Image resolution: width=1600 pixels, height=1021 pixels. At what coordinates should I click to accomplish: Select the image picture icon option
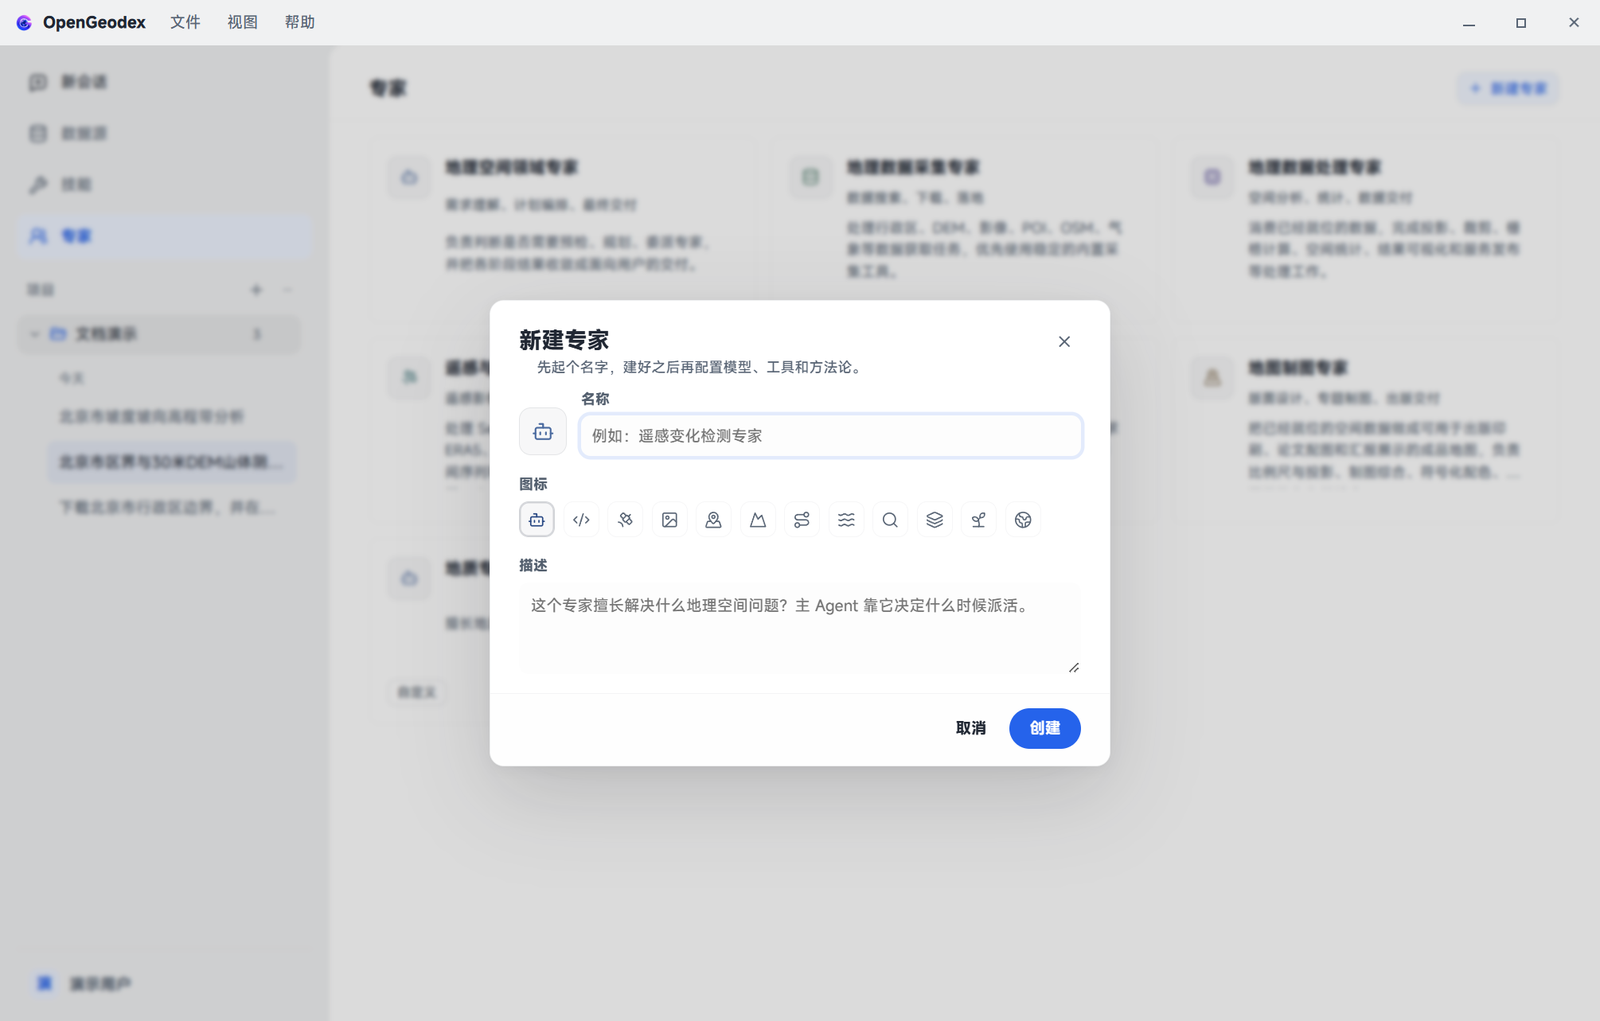670,520
